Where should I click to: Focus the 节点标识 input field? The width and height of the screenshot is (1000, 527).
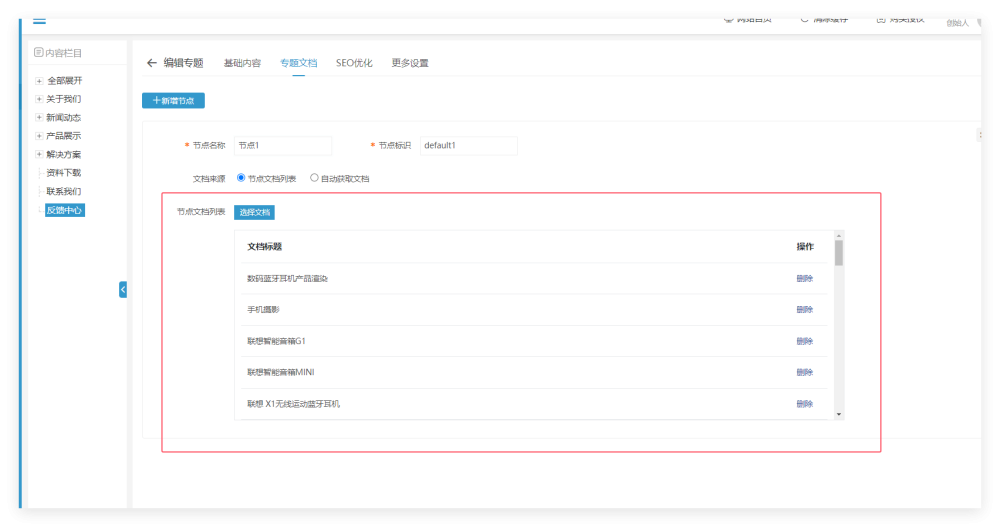coord(469,145)
